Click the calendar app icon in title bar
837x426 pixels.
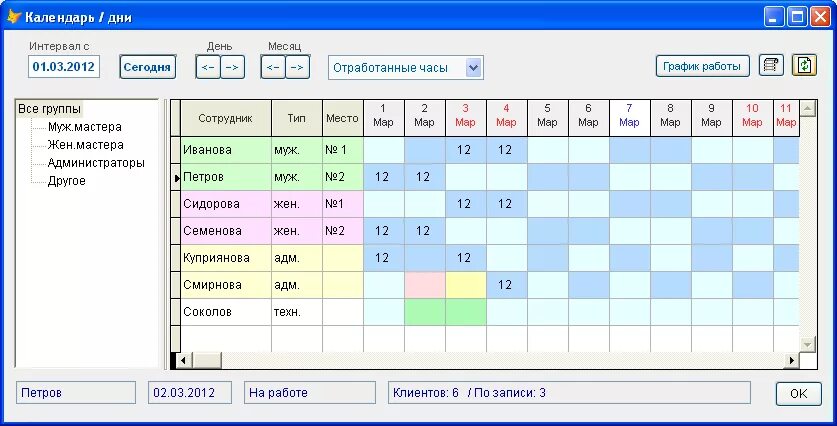click(x=13, y=17)
